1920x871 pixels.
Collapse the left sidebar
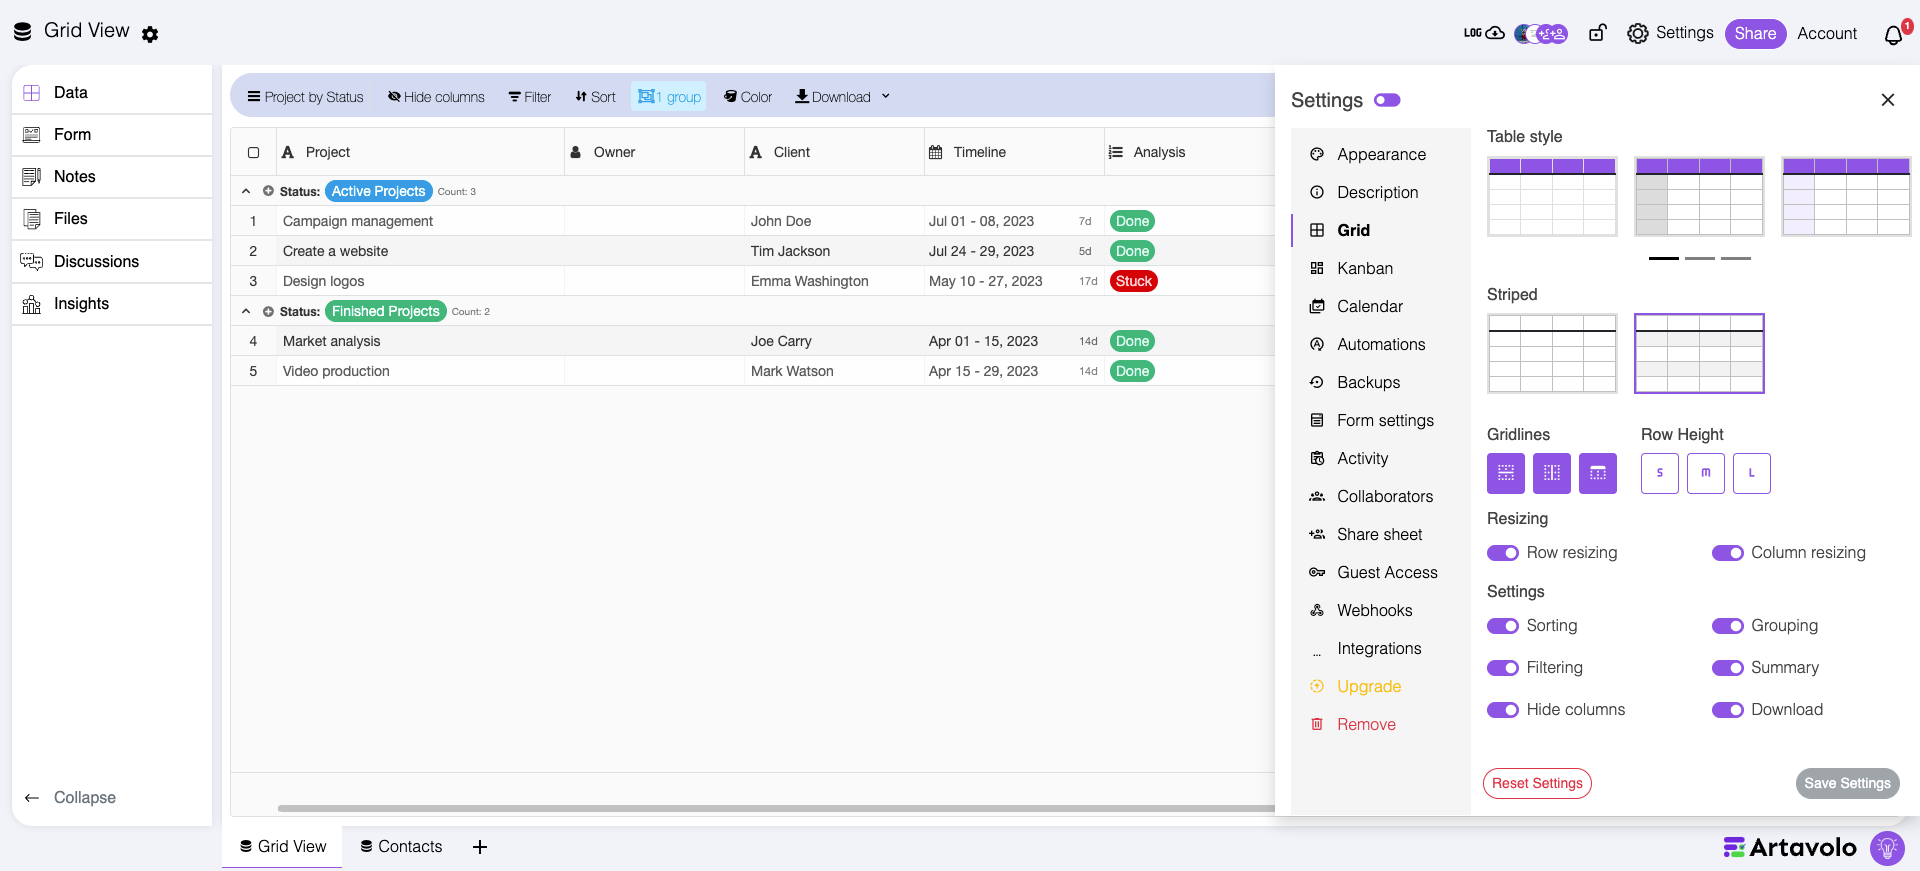(70, 798)
